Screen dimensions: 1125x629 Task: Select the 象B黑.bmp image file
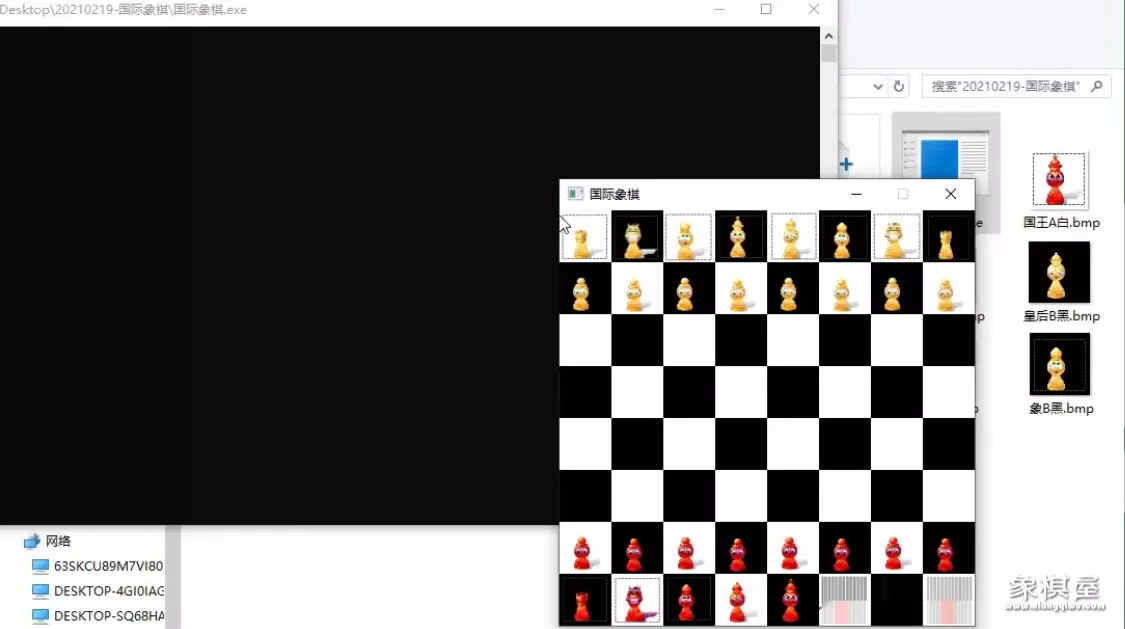(1060, 365)
